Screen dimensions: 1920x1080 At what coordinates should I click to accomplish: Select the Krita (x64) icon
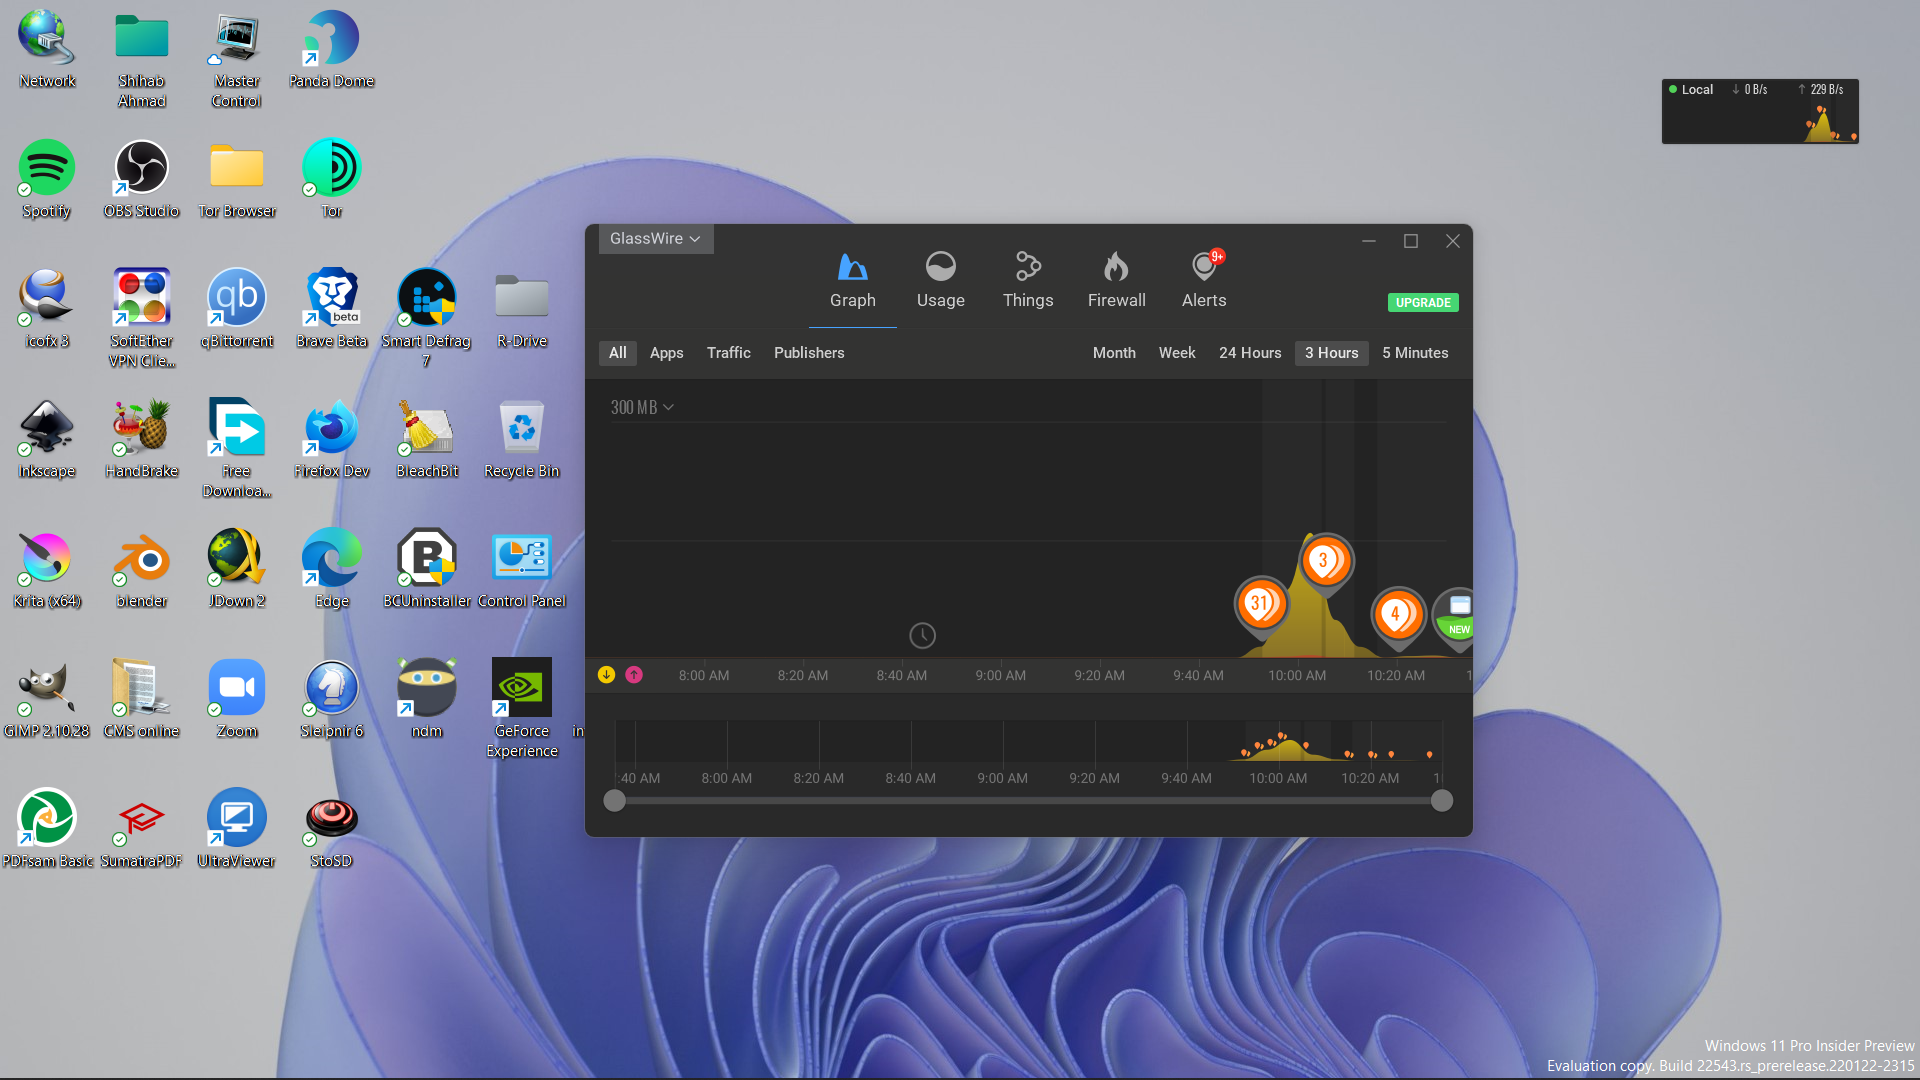tap(47, 568)
